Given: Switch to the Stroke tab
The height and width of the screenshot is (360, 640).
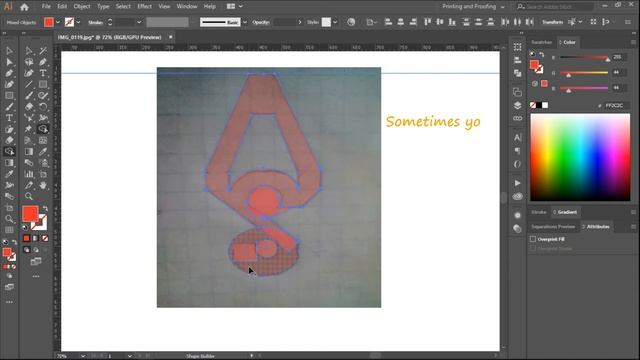Looking at the screenshot, I should pyautogui.click(x=539, y=212).
